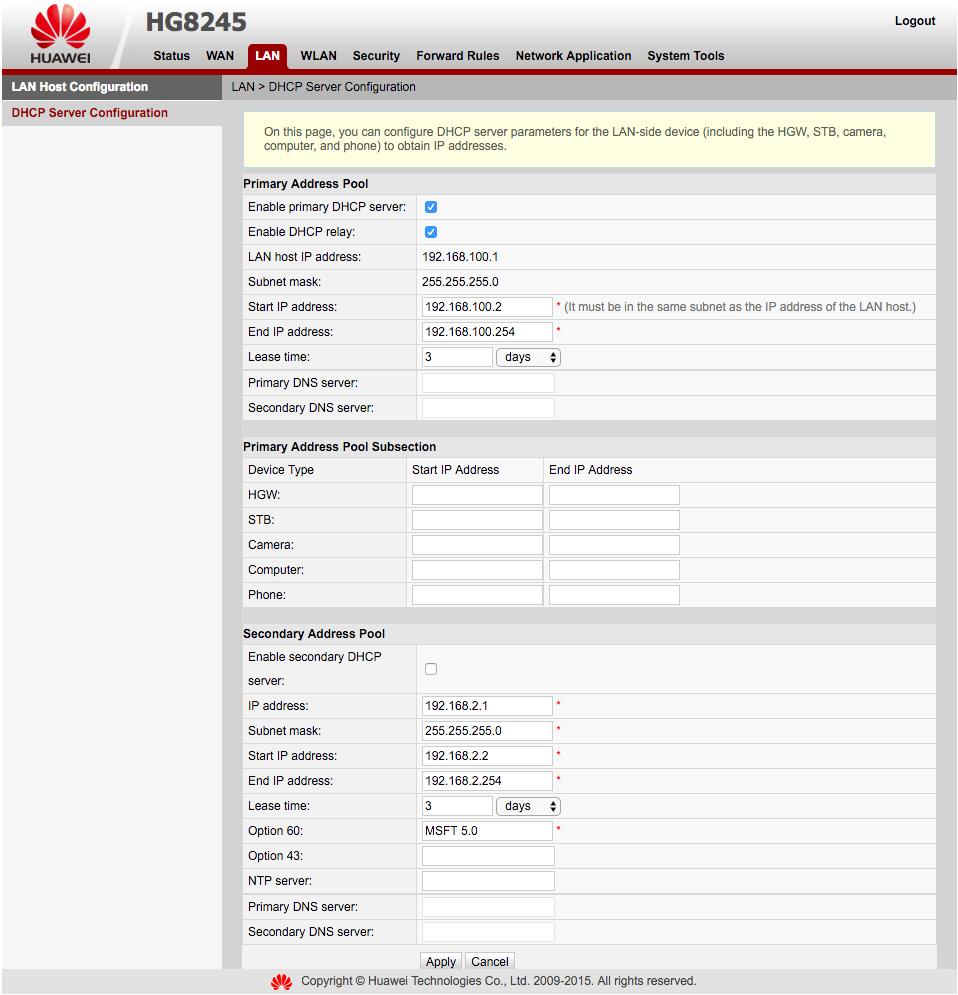Open the secondary pool lease time unit dropdown

pos(528,806)
